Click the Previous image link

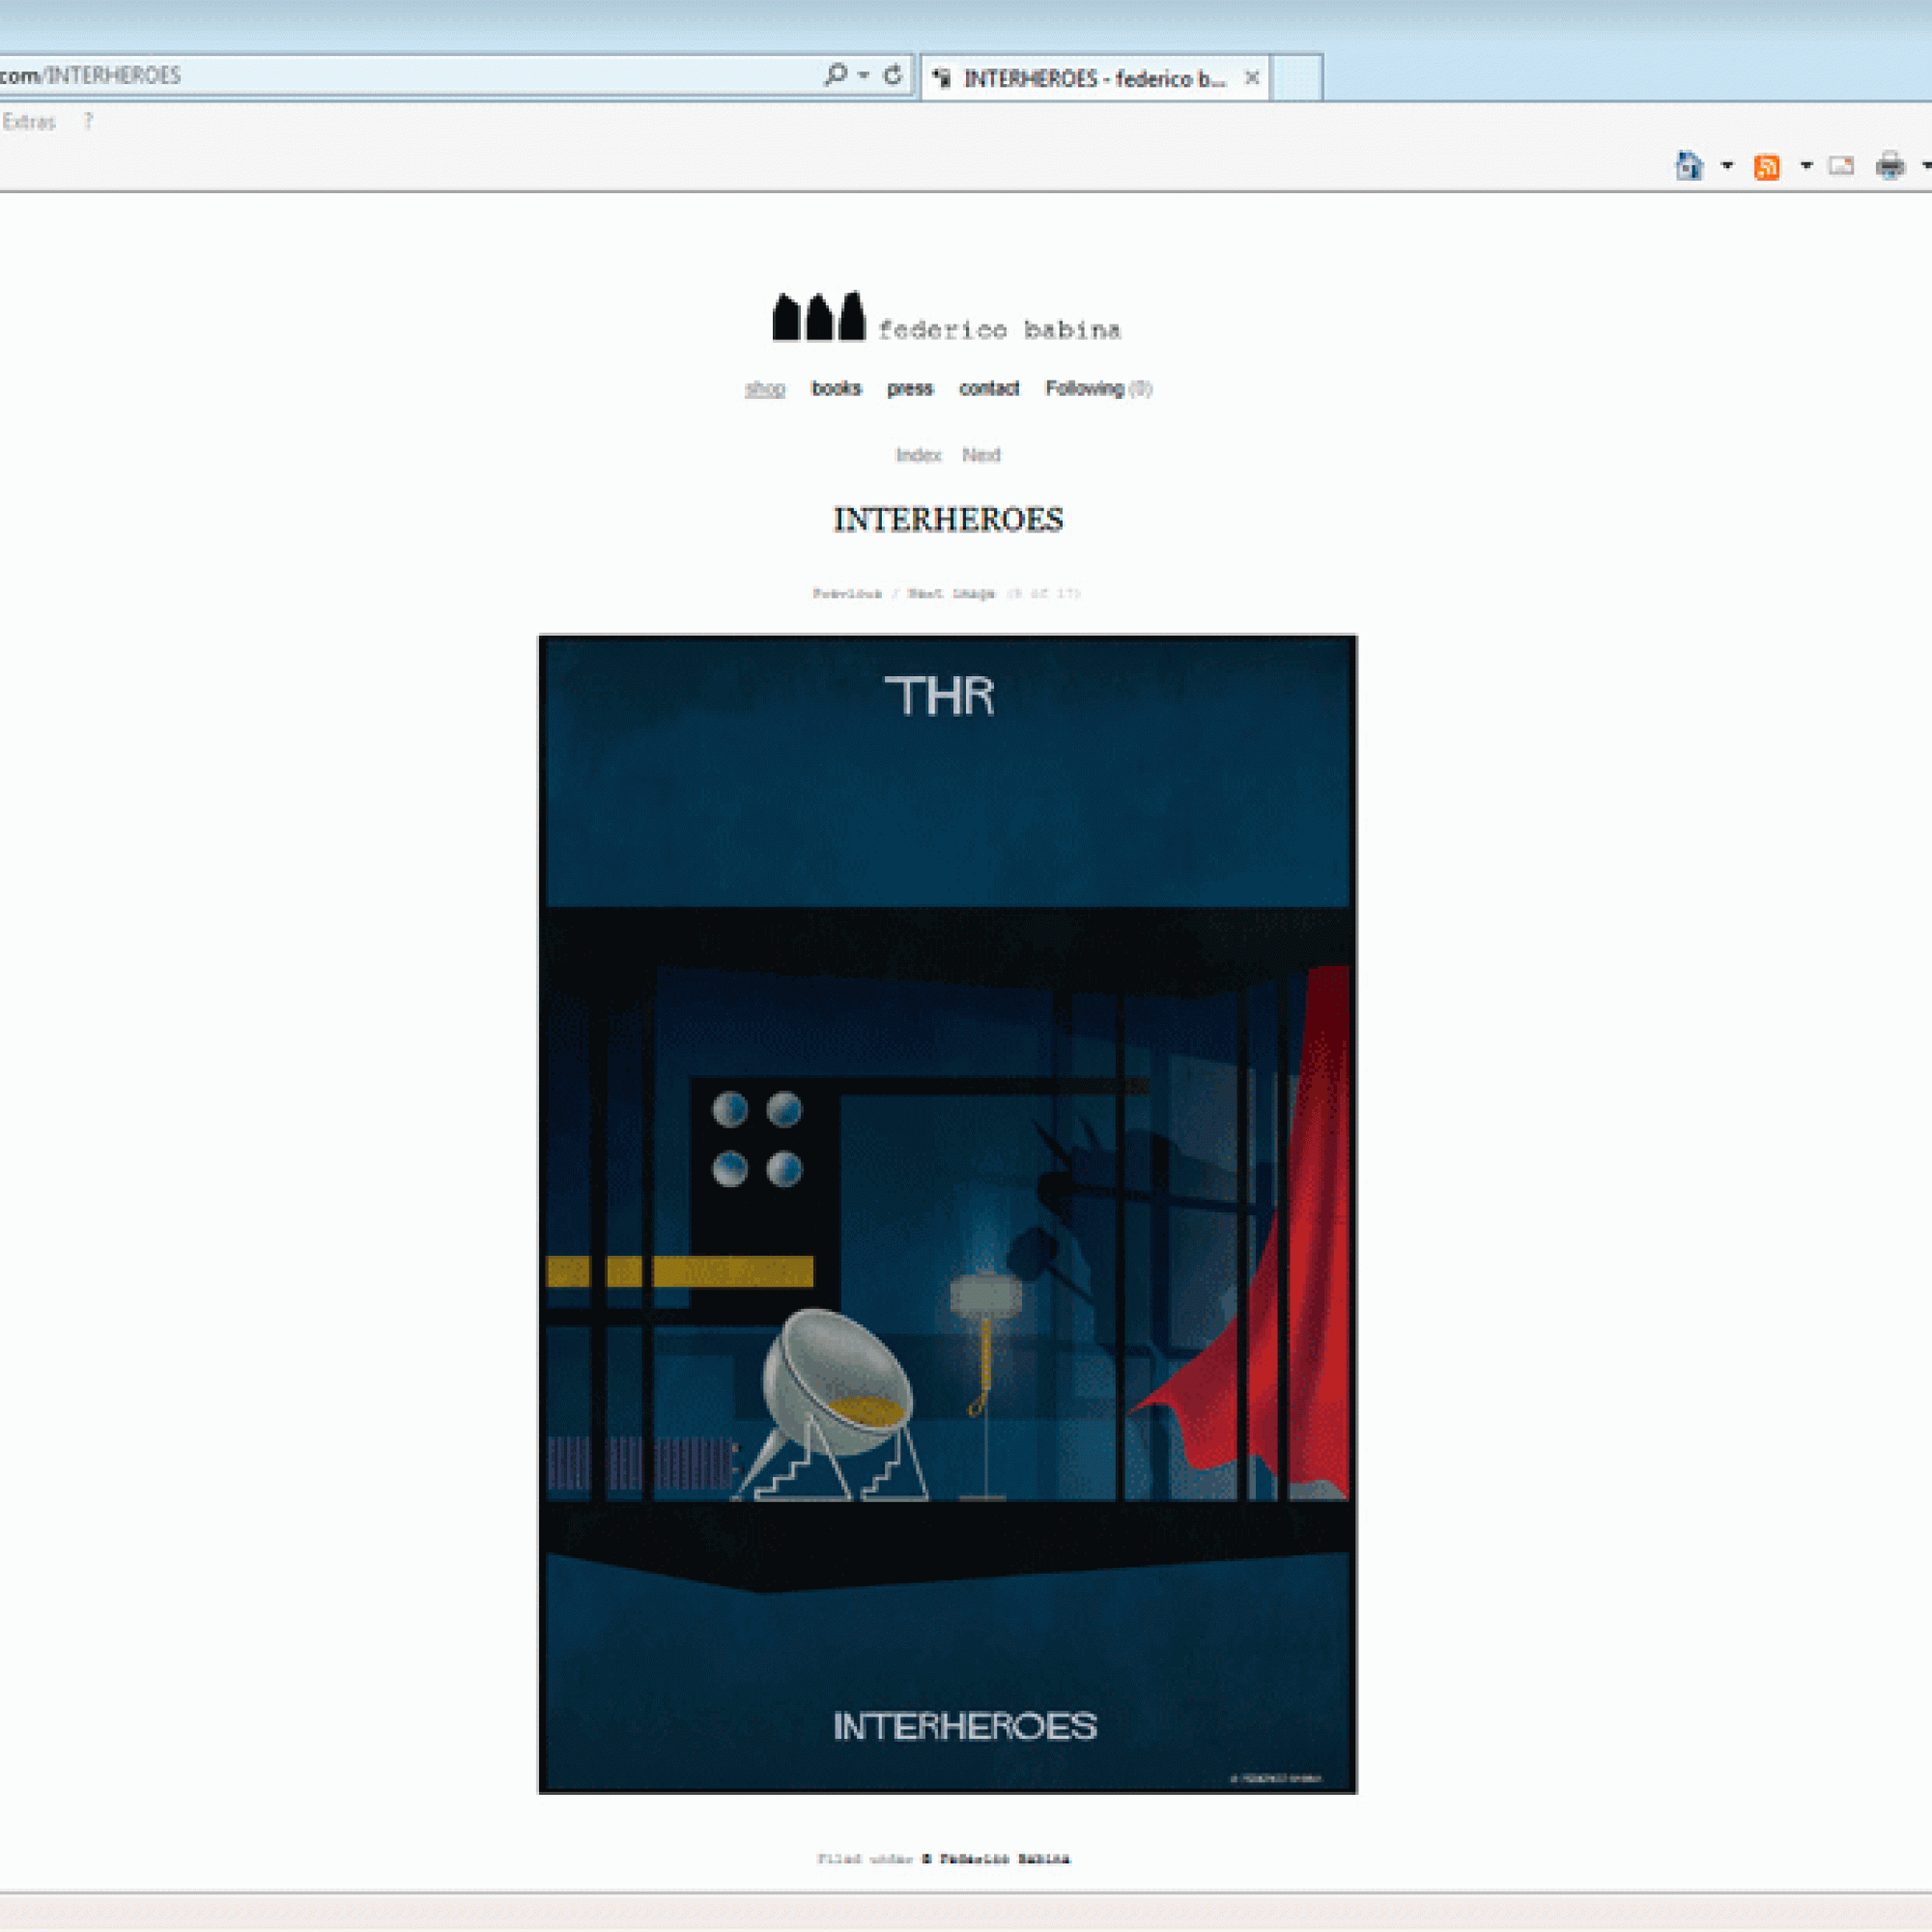847,594
